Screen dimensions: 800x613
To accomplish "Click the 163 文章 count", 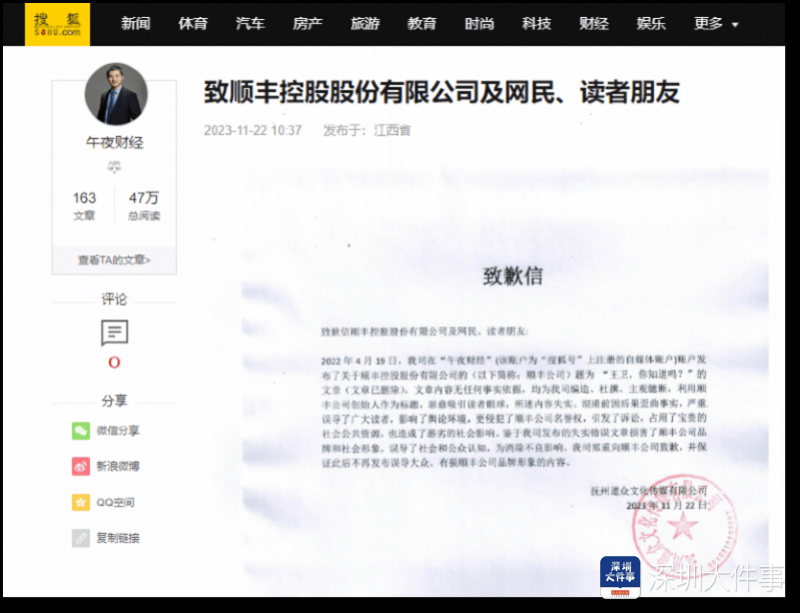I will tap(84, 205).
